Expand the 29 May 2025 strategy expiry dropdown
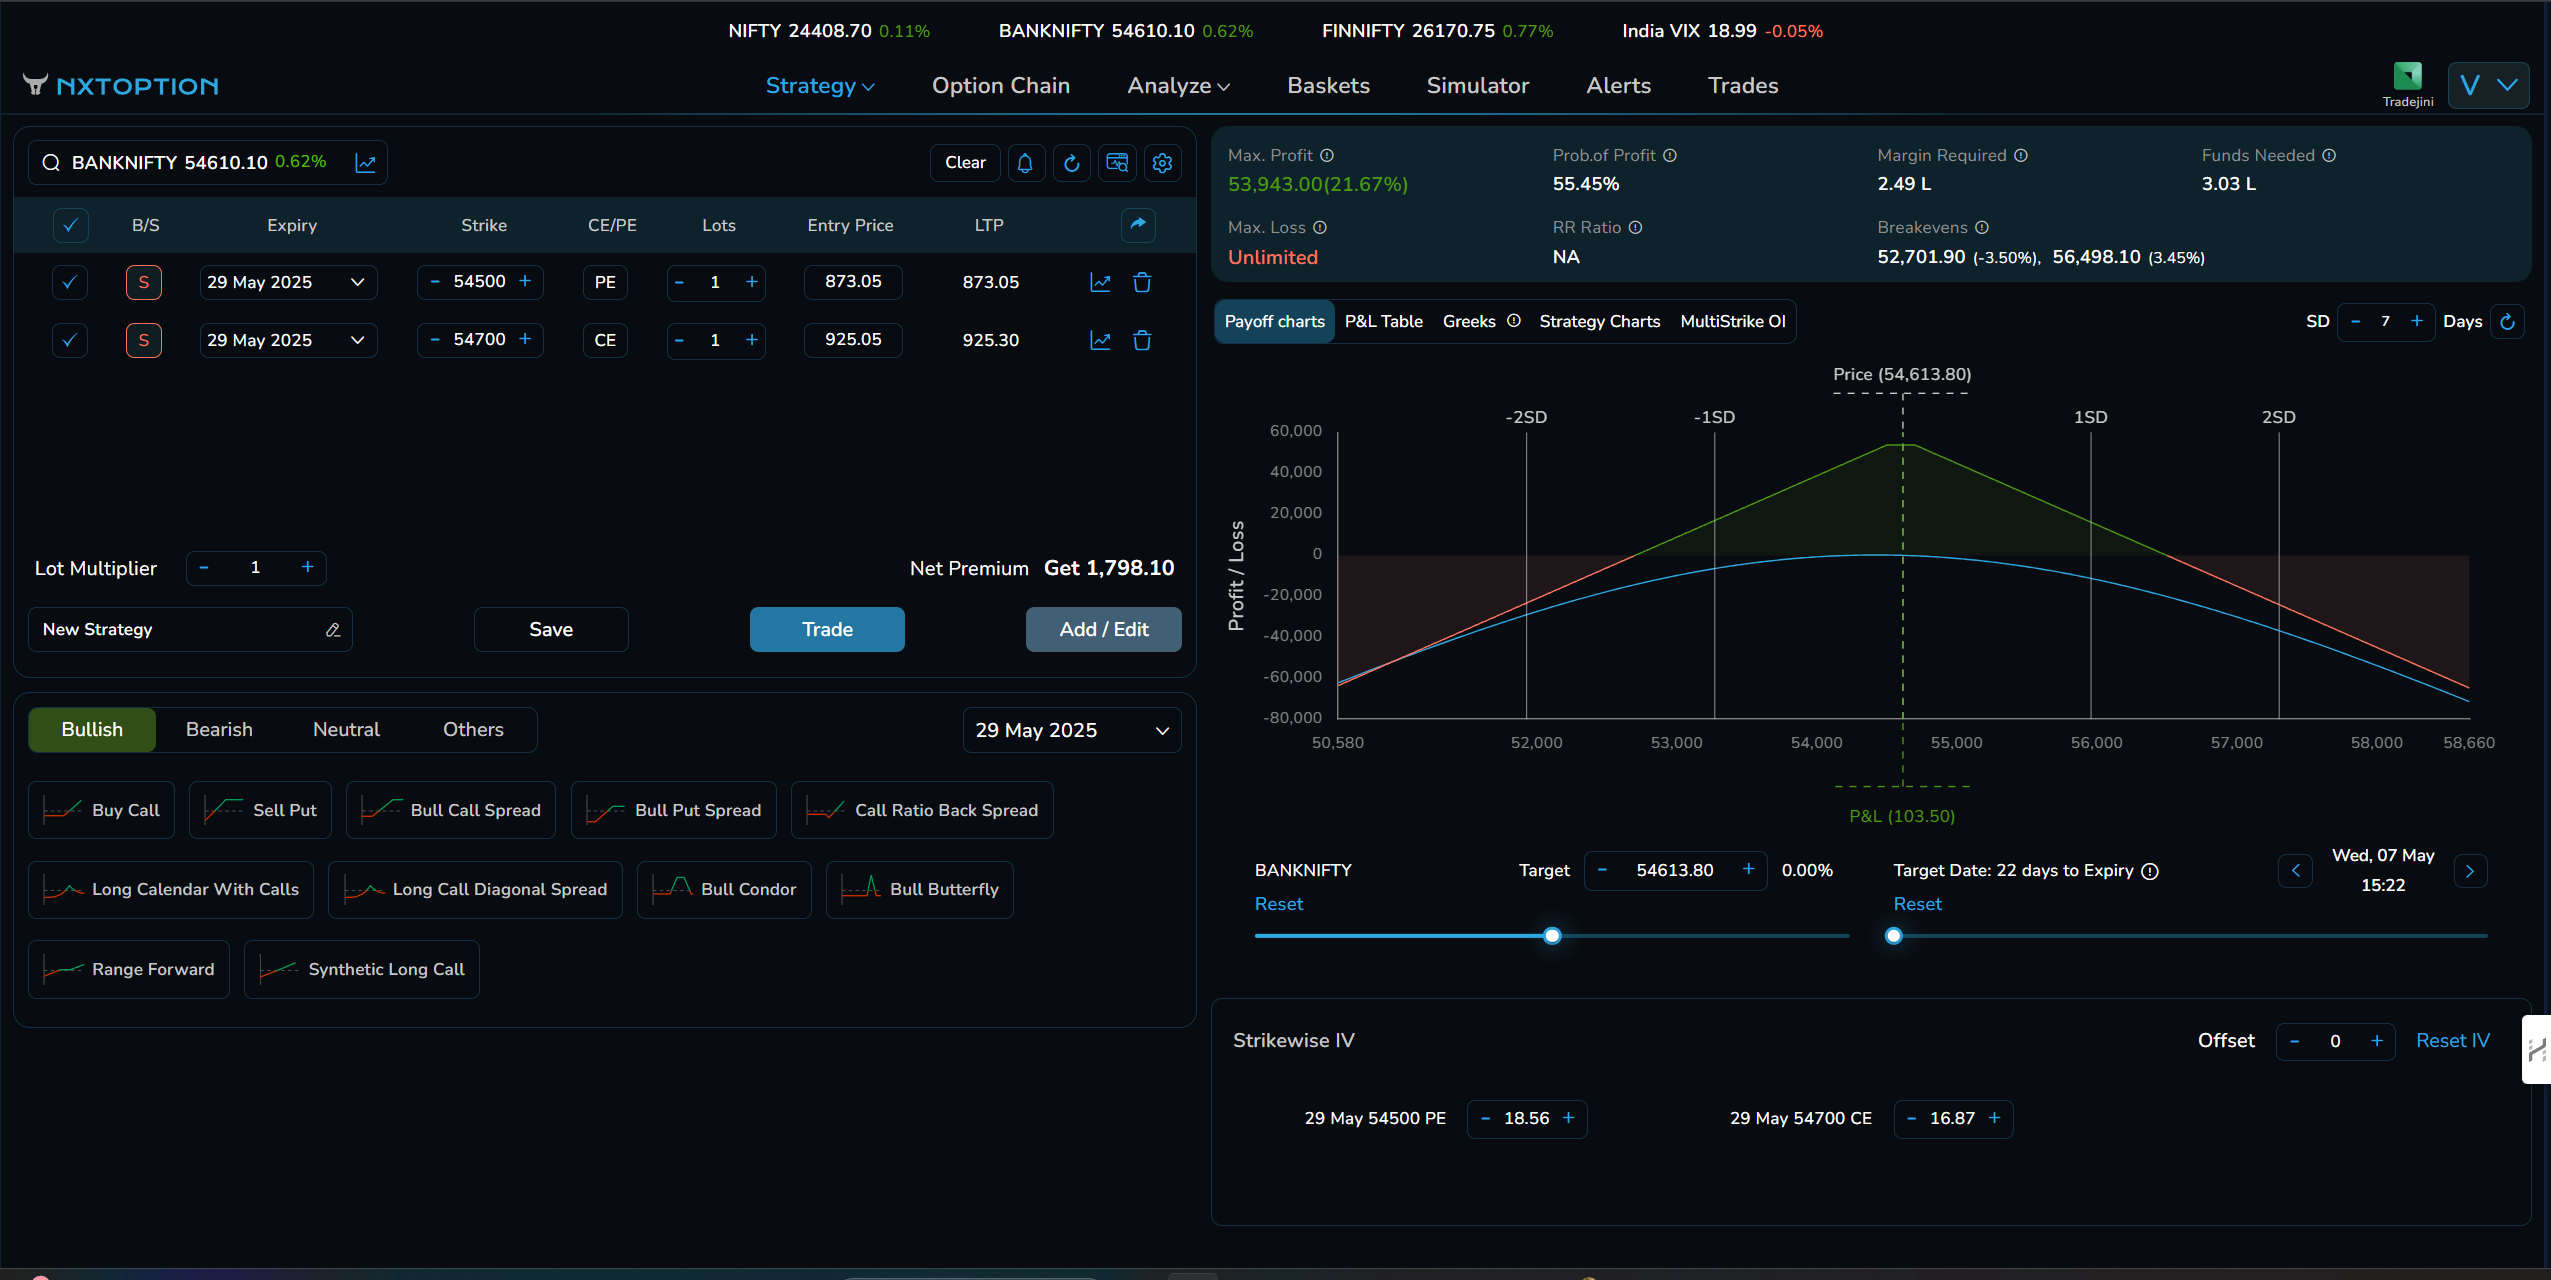This screenshot has width=2551, height=1280. (1071, 731)
